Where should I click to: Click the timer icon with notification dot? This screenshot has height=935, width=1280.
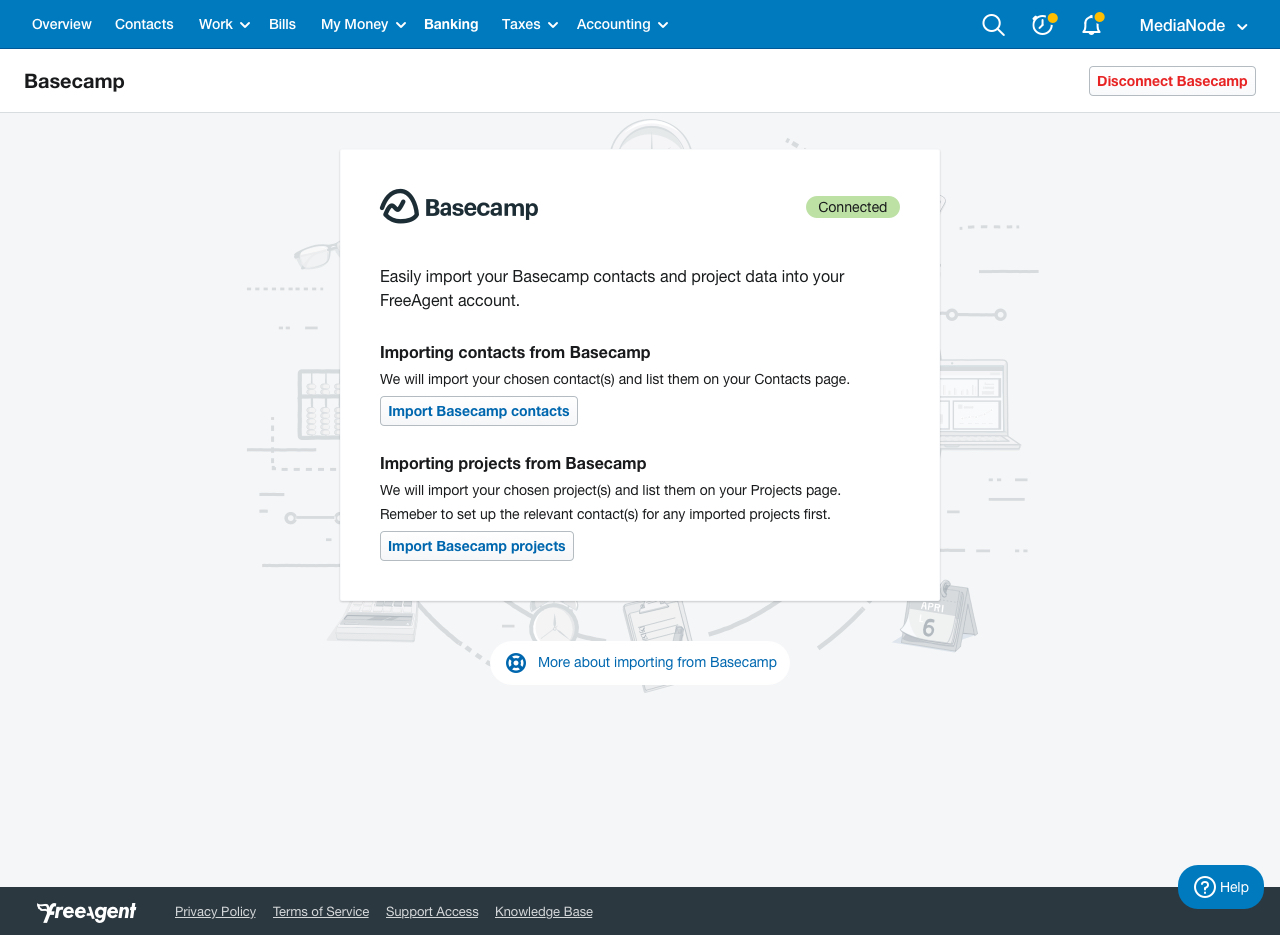click(1041, 24)
